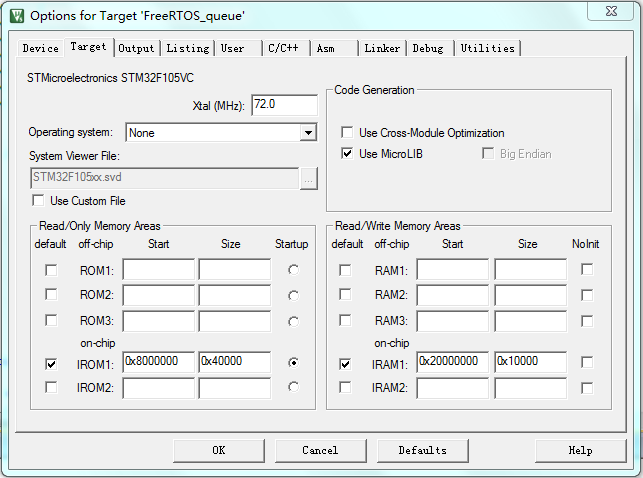
Task: Check the default box for RAM1
Action: click(x=345, y=271)
